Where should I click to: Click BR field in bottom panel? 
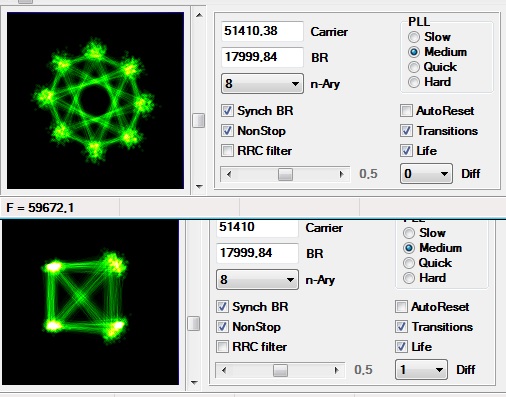257,253
